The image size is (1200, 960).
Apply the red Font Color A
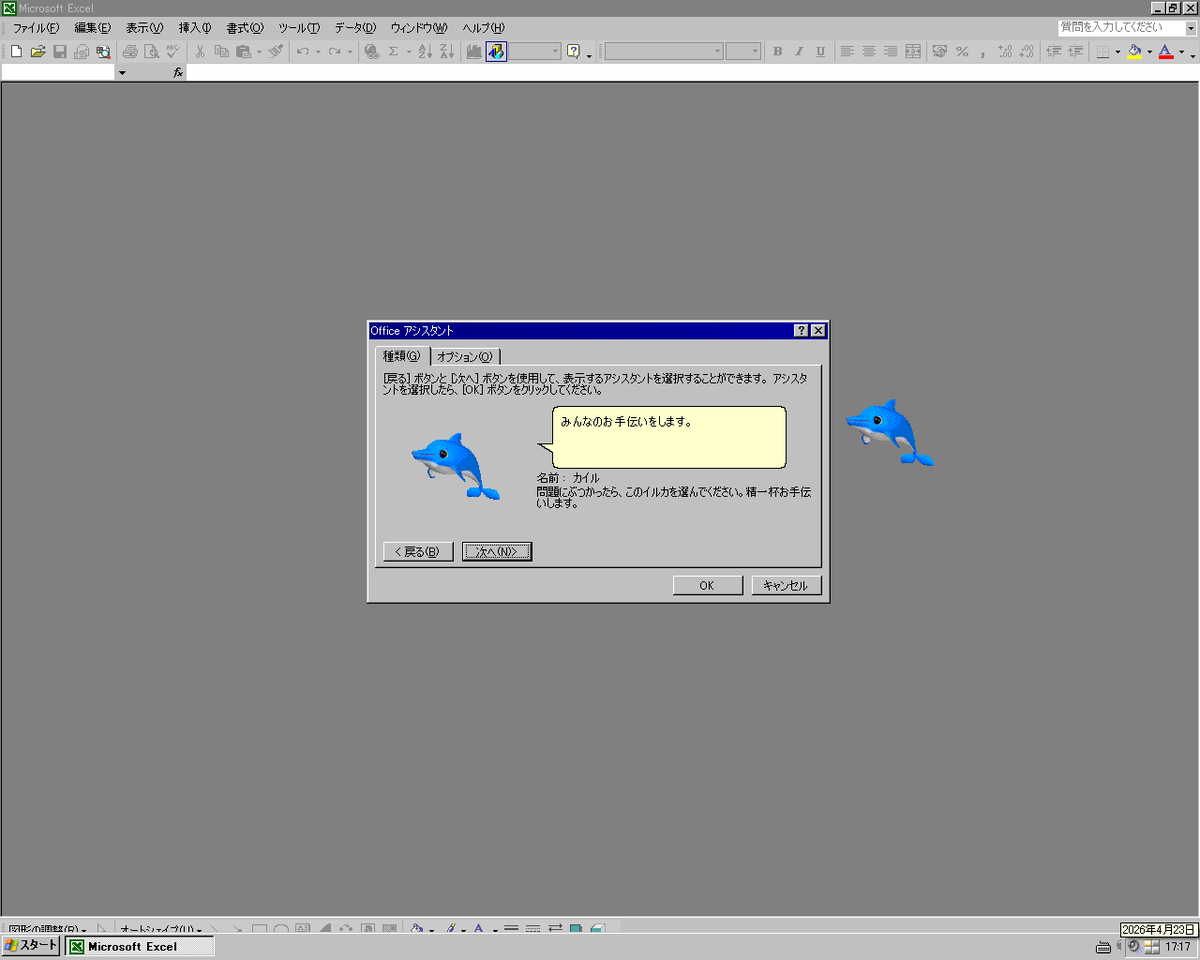pyautogui.click(x=1167, y=51)
